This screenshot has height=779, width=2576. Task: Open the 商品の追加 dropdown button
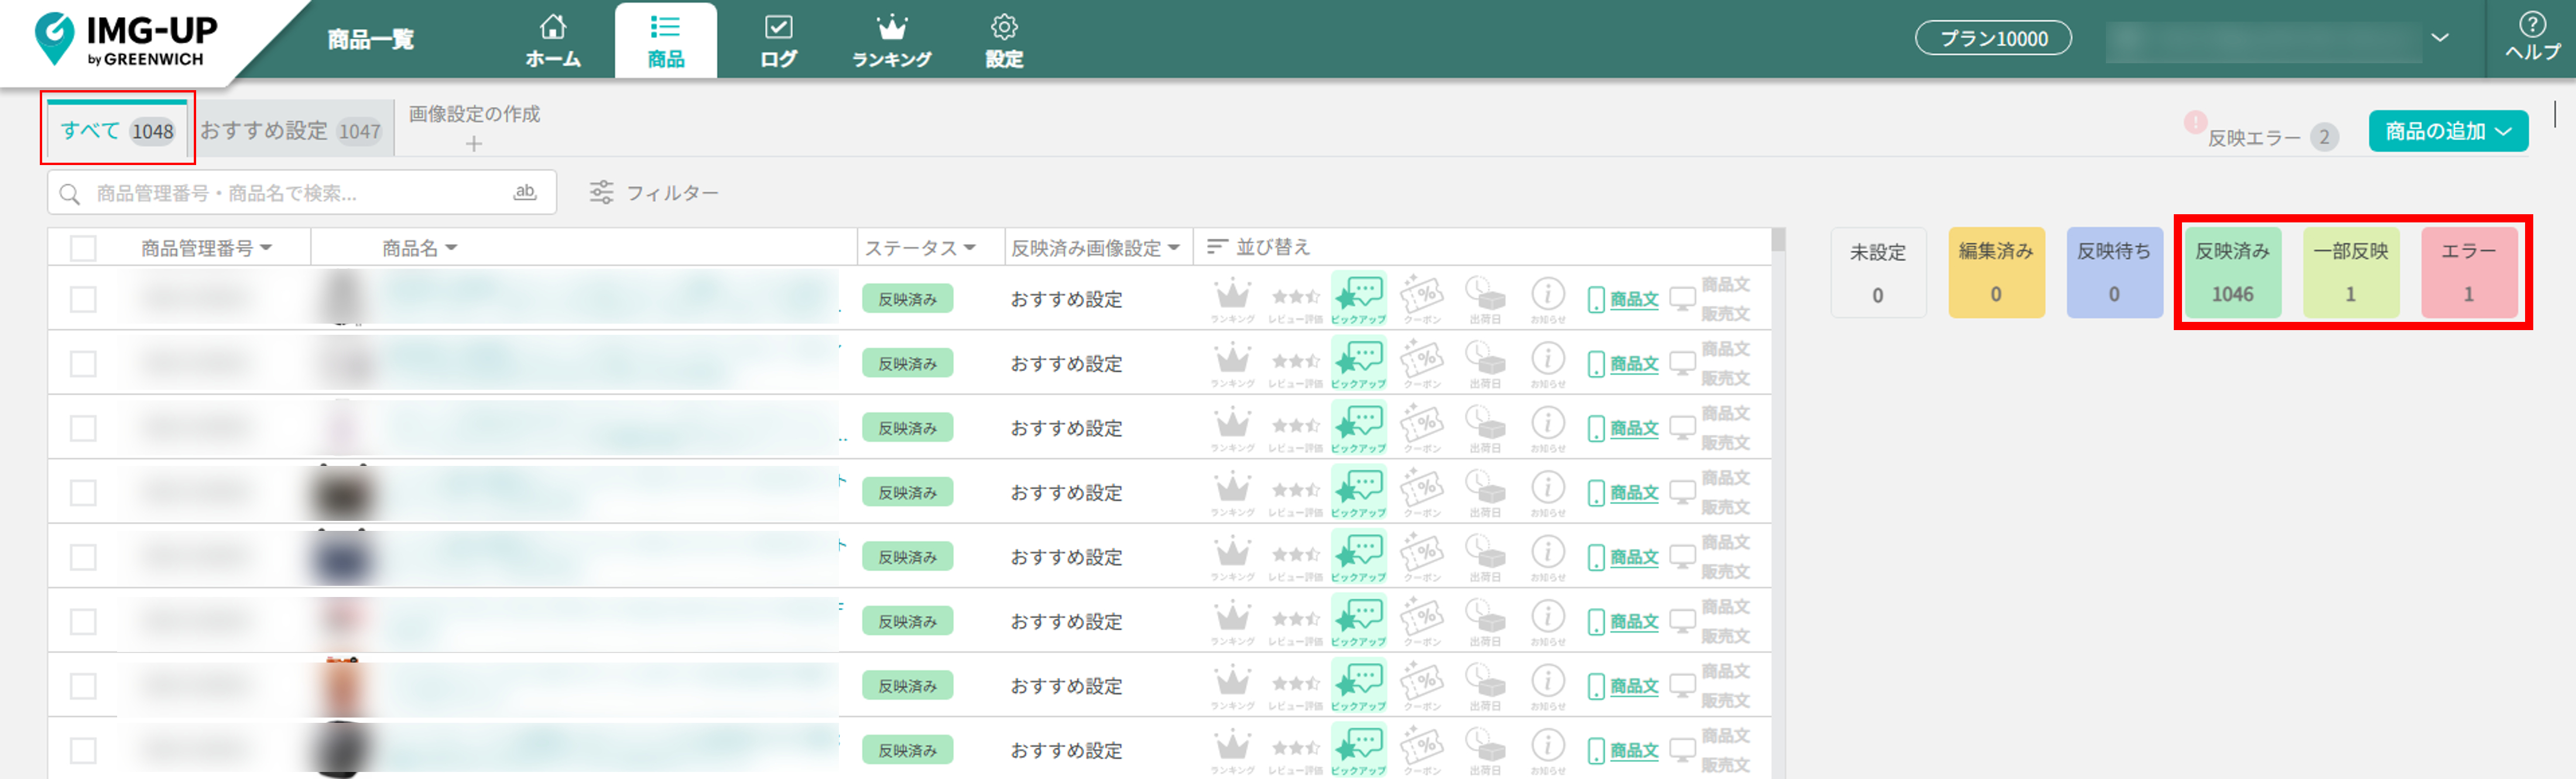(x=2447, y=131)
